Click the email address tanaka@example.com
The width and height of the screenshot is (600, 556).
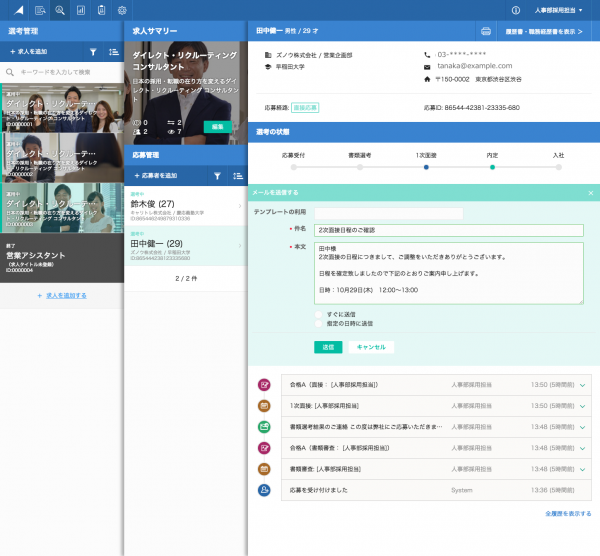pyautogui.click(x=474, y=66)
